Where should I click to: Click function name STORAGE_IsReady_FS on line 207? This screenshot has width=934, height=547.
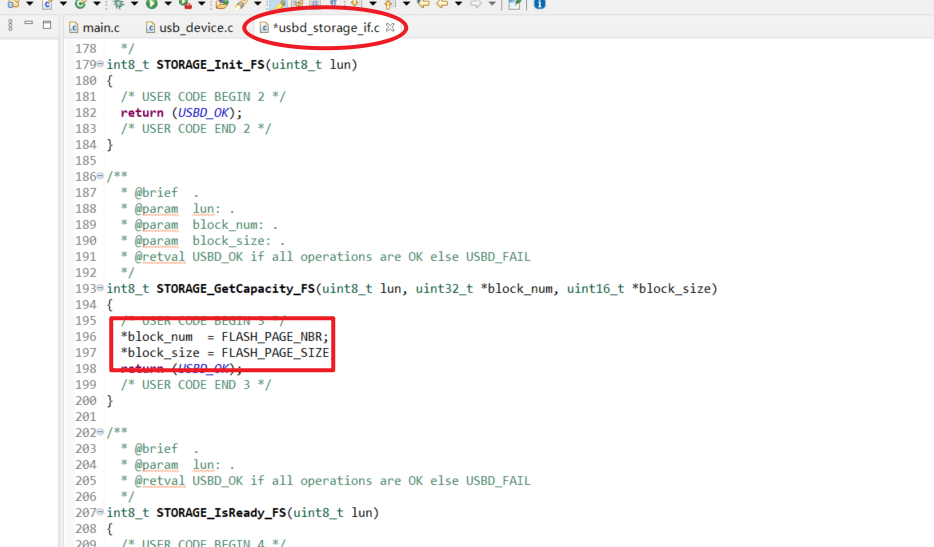tap(221, 512)
